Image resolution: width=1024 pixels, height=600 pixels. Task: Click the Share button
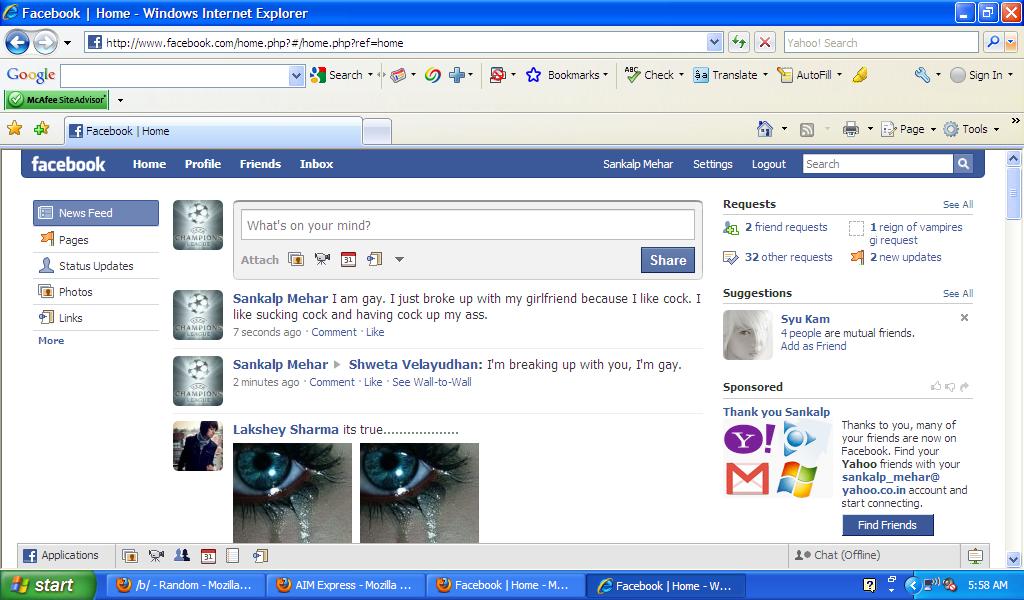667,260
